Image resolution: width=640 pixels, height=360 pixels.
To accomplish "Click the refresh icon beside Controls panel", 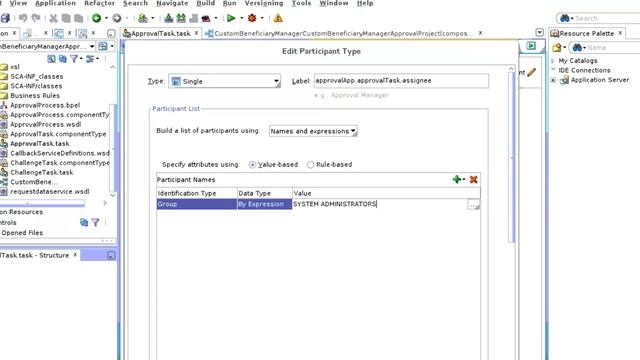I will tap(84, 222).
